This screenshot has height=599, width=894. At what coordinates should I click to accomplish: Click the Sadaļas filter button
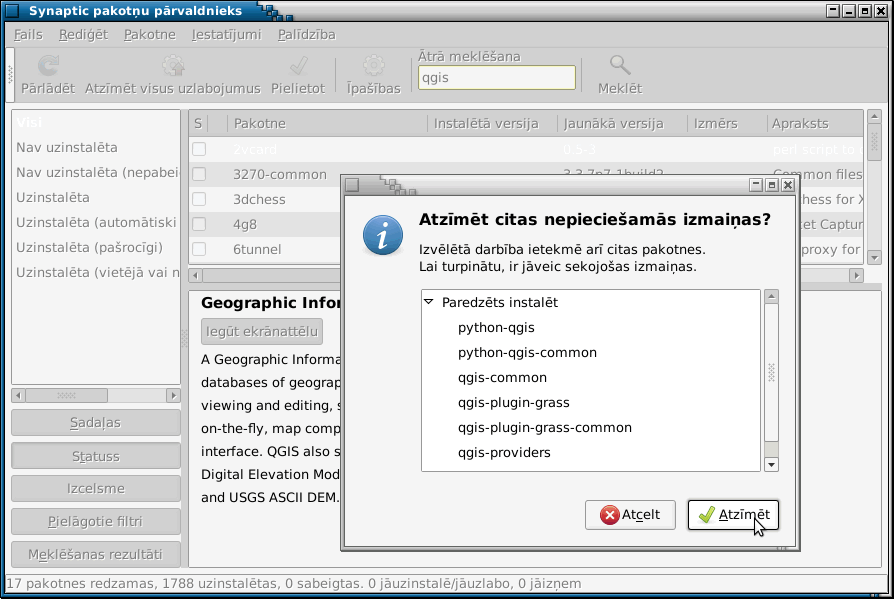(x=96, y=423)
